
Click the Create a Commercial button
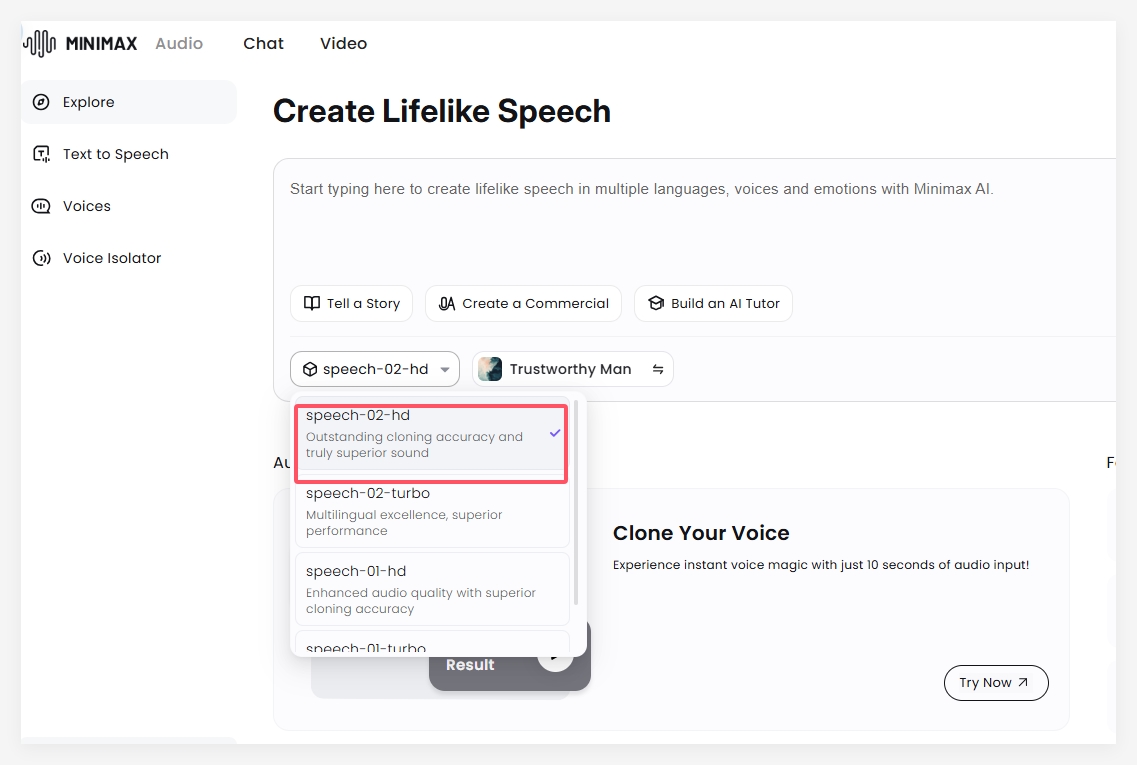tap(523, 304)
